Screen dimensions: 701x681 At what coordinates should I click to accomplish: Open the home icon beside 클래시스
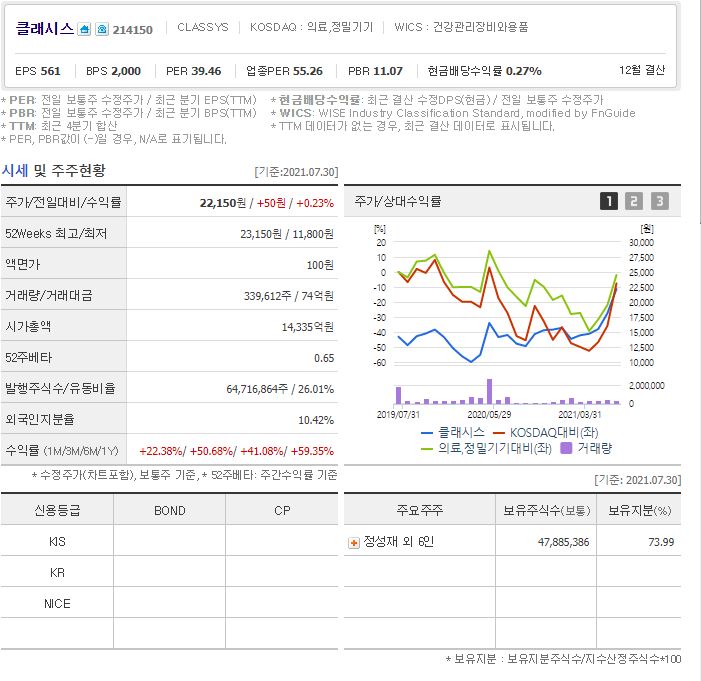[x=84, y=30]
